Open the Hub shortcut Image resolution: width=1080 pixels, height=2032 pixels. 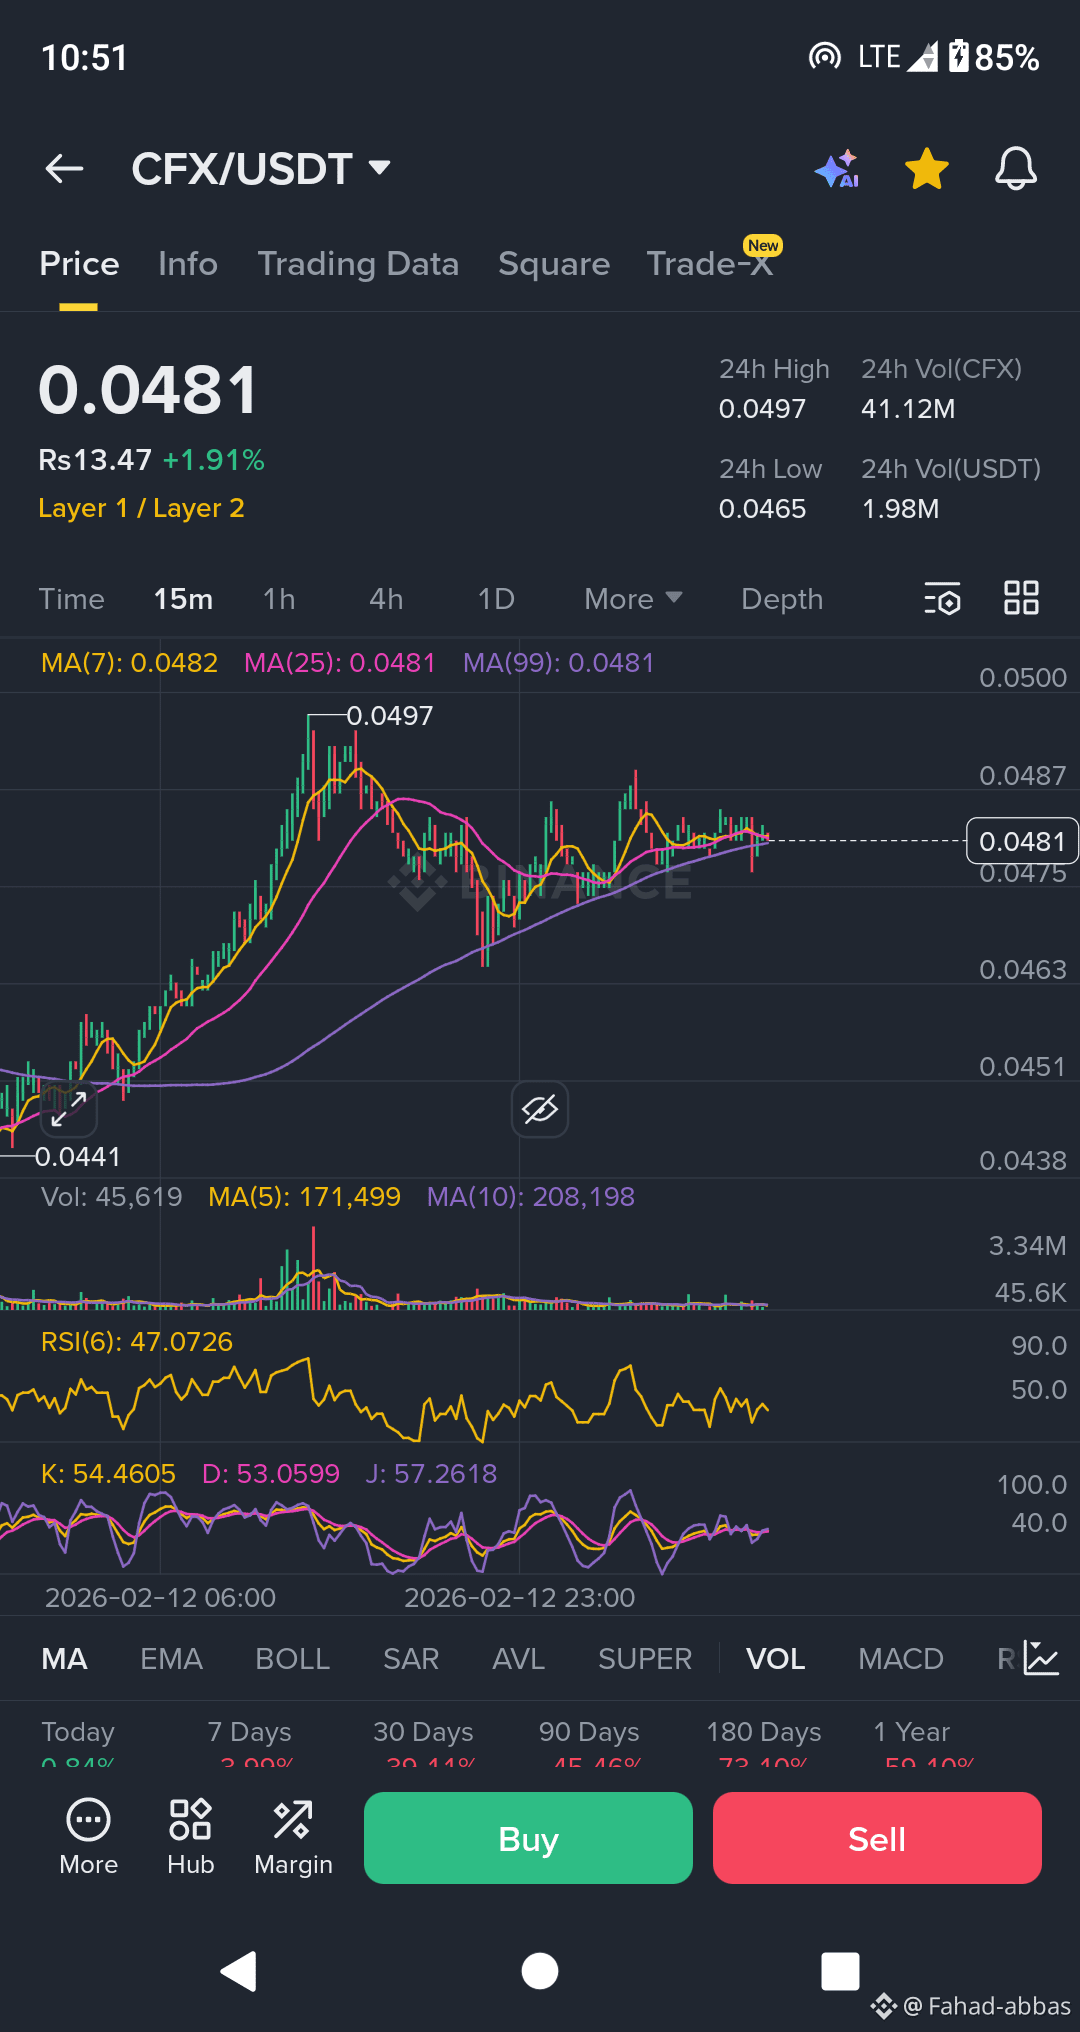pos(190,1838)
